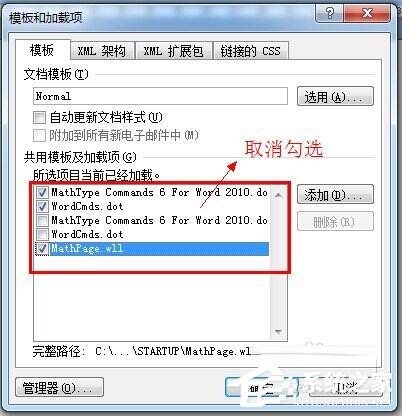
Task: Close the 模板和加载项 dialog
Action: point(367,13)
